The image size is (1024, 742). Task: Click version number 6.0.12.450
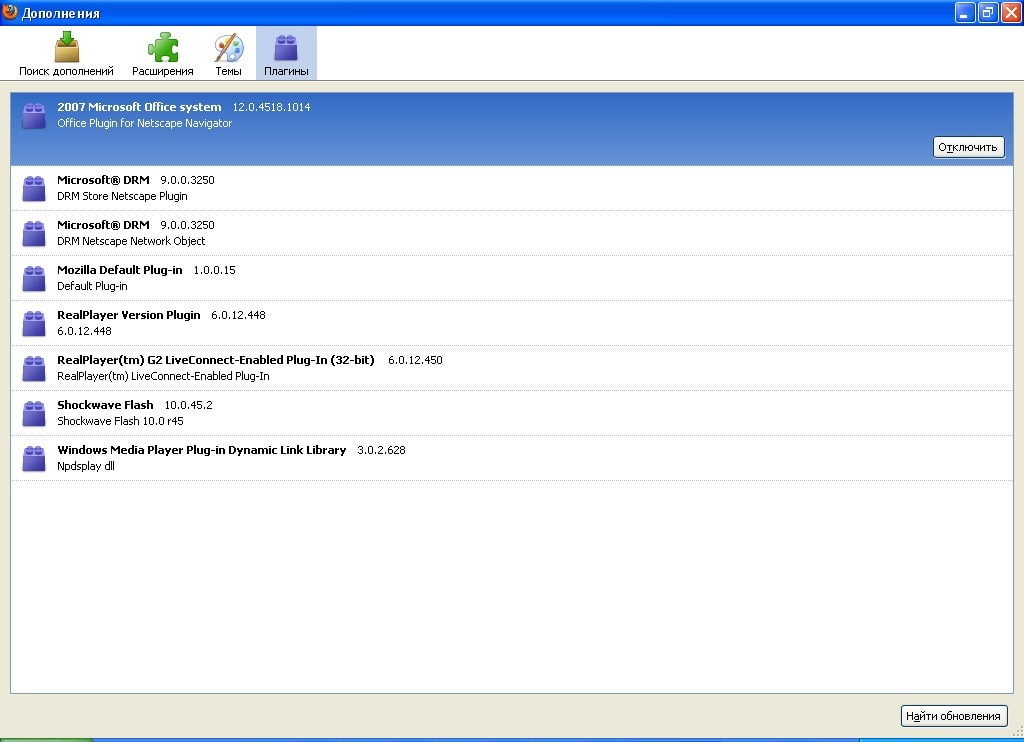tap(415, 360)
